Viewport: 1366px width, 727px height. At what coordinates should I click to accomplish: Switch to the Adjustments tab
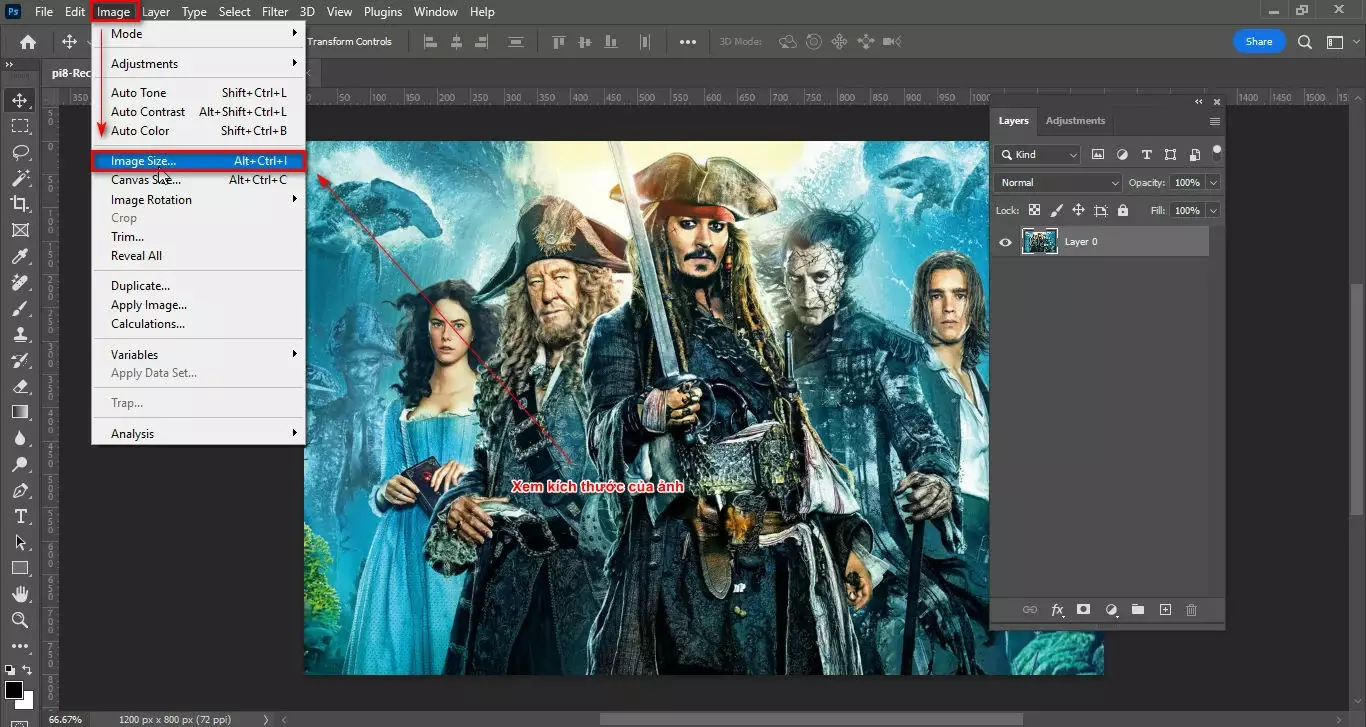(1075, 120)
